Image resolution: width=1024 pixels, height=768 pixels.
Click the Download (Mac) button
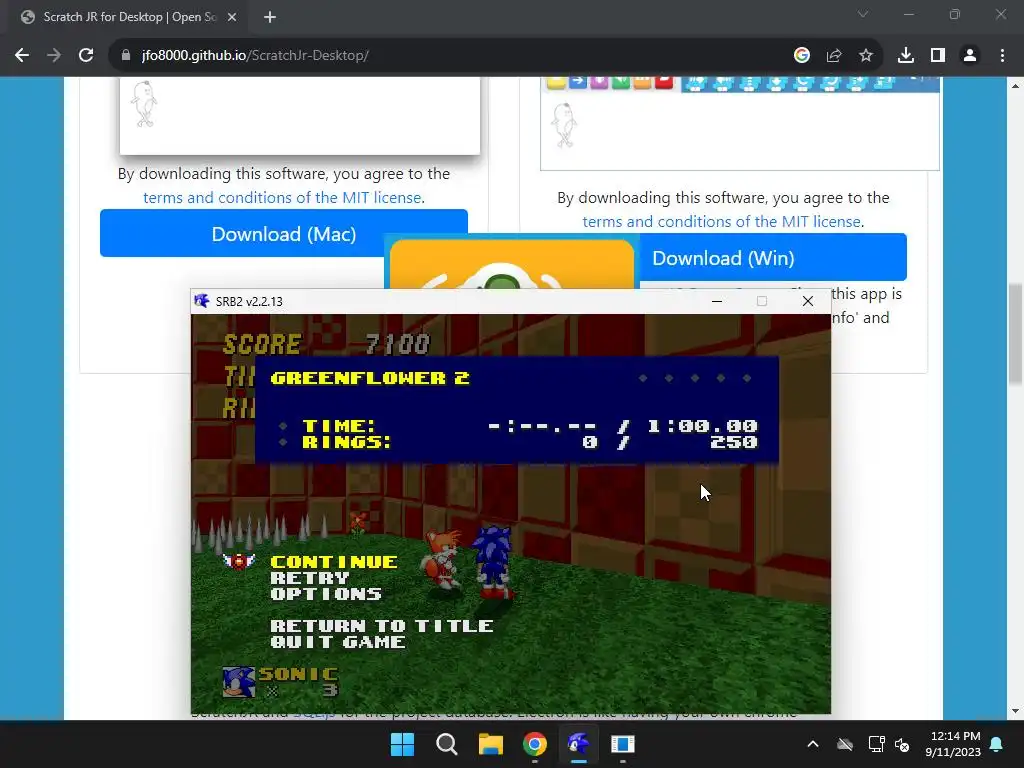coord(283,233)
